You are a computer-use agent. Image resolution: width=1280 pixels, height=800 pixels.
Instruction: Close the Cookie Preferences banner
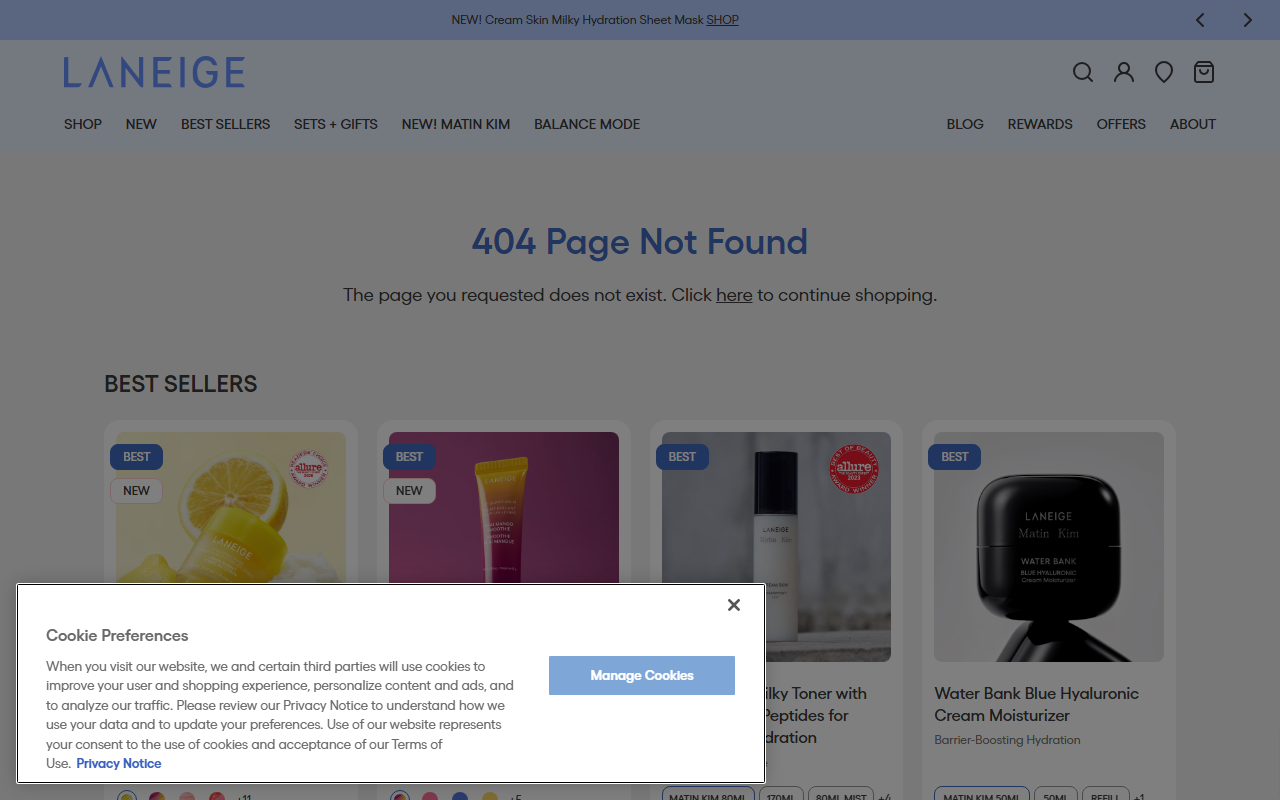tap(734, 605)
